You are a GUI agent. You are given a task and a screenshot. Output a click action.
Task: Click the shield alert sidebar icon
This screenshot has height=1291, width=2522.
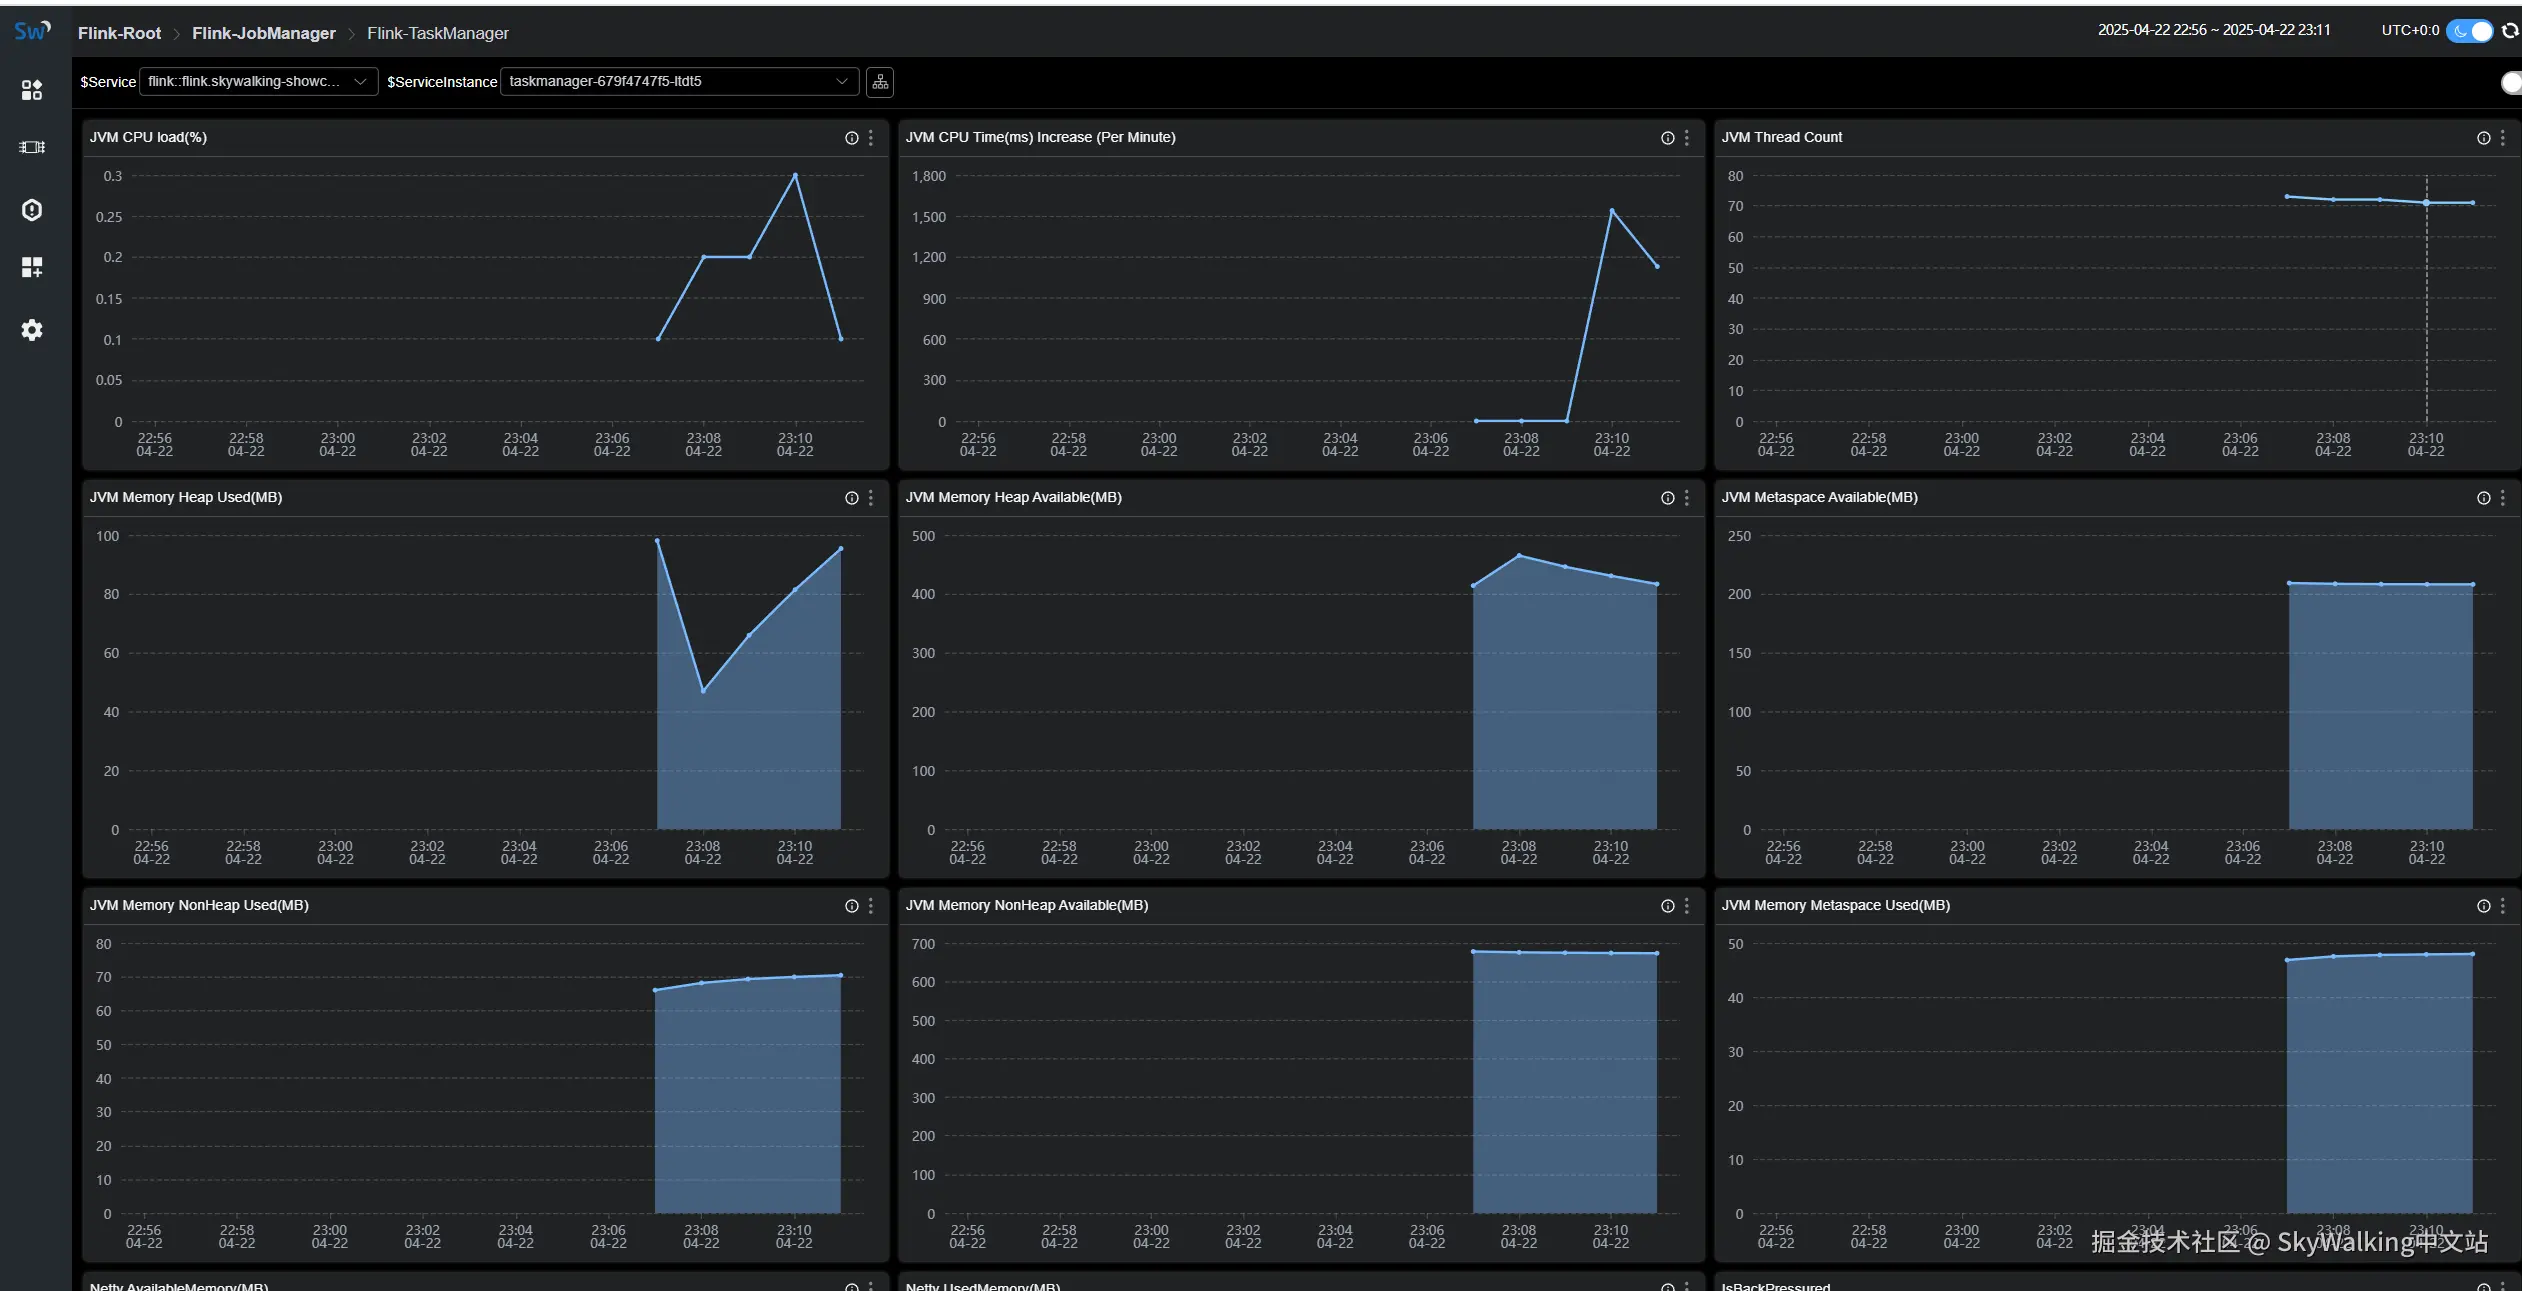[x=32, y=210]
